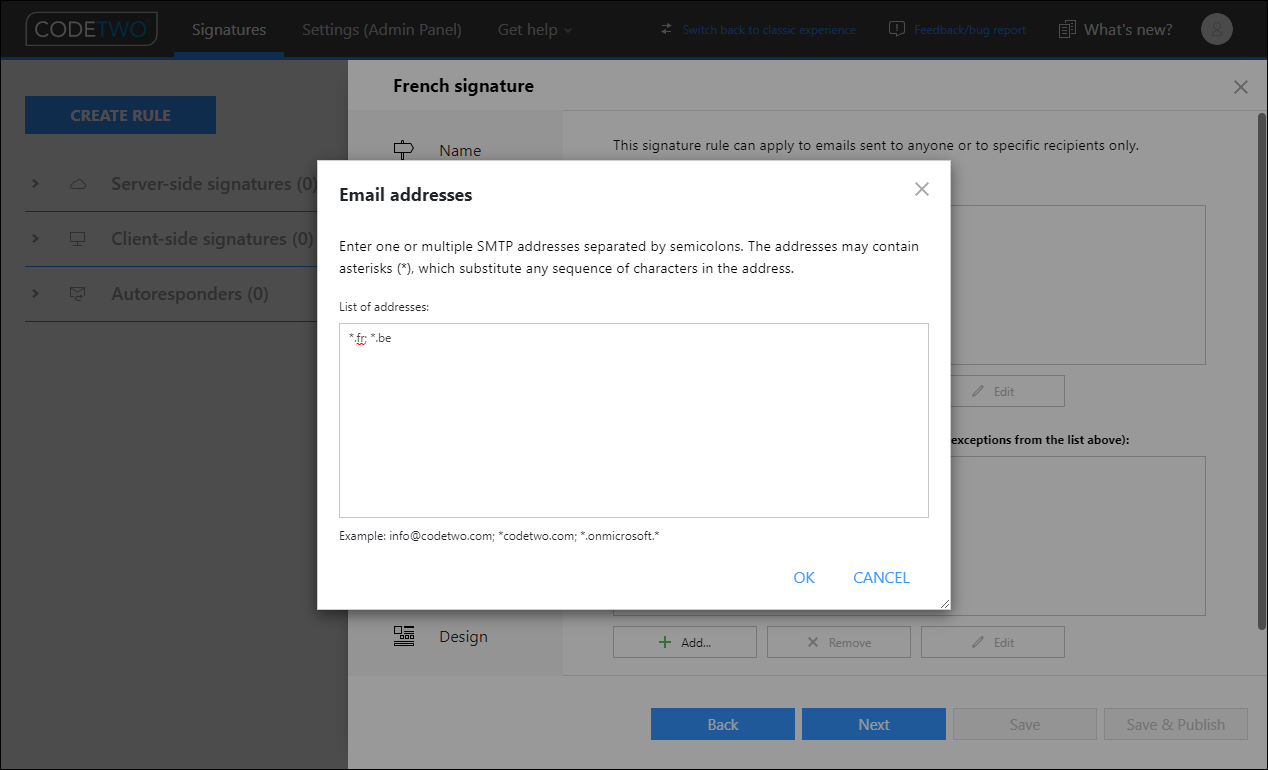Click the green plus icon on Add...
This screenshot has height=770, width=1268.
pos(666,642)
